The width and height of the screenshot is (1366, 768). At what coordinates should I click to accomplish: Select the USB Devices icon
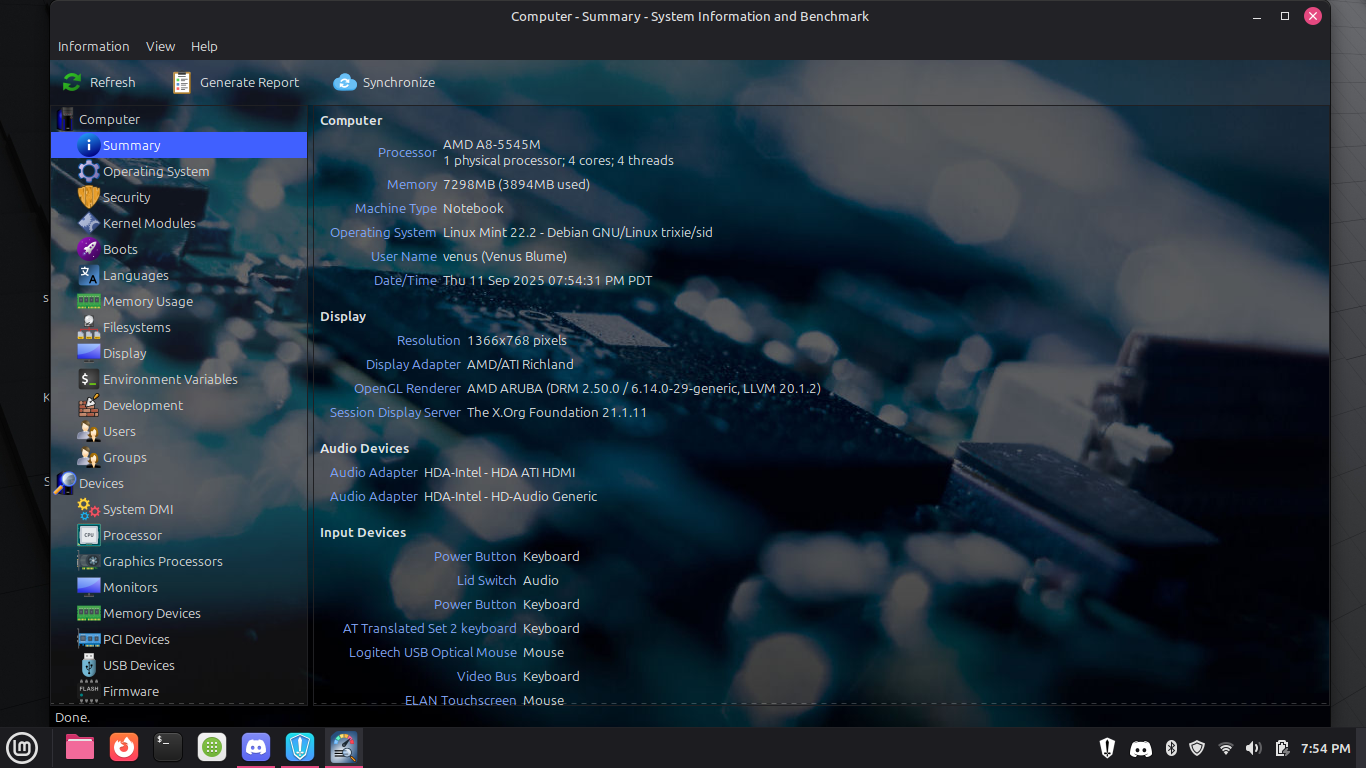pyautogui.click(x=89, y=665)
